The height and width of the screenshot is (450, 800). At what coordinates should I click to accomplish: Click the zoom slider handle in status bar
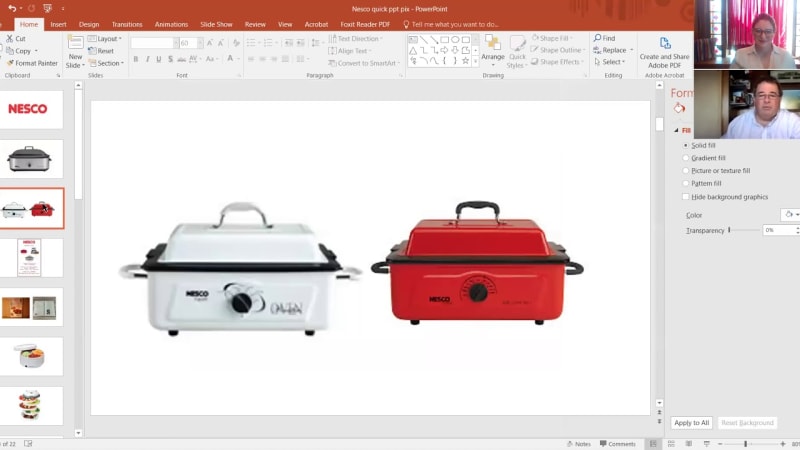click(745, 444)
